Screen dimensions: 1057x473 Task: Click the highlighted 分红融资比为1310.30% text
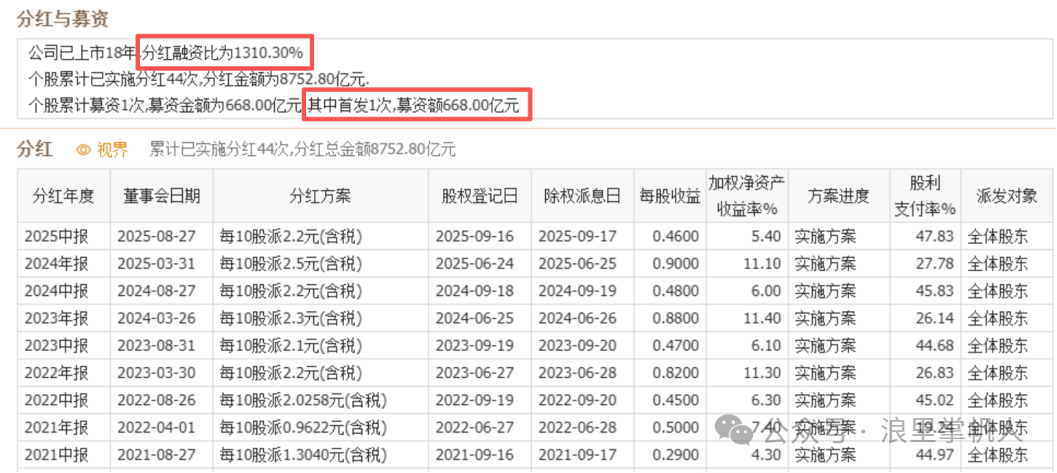coord(228,52)
